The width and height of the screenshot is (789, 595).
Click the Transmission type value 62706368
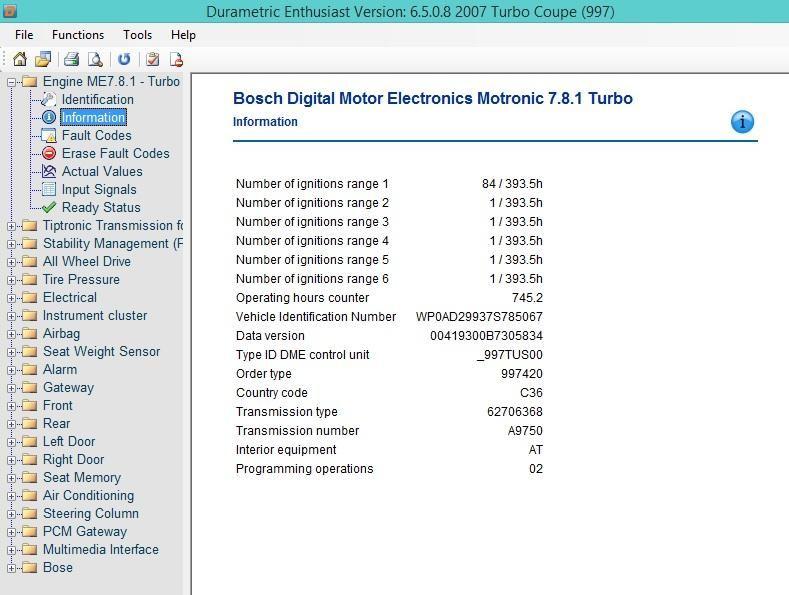(515, 412)
